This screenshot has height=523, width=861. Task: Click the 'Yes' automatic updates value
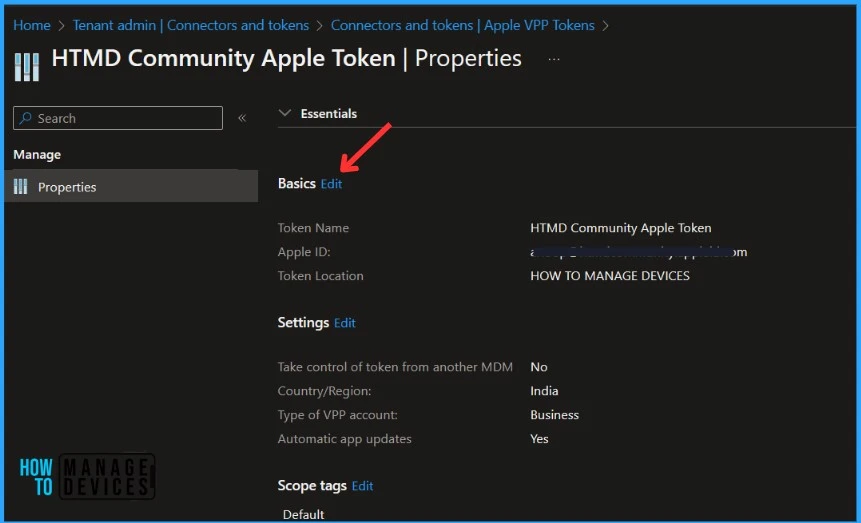(539, 439)
